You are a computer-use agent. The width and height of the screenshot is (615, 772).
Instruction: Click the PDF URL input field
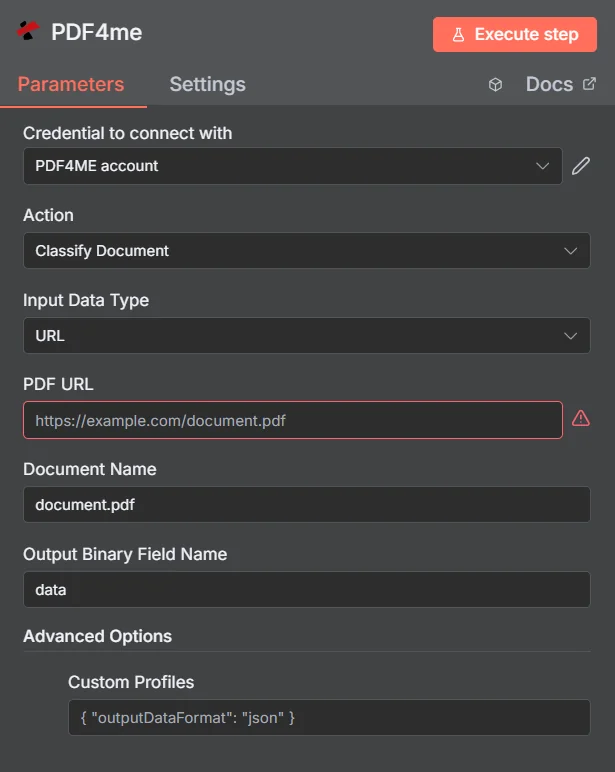point(292,420)
